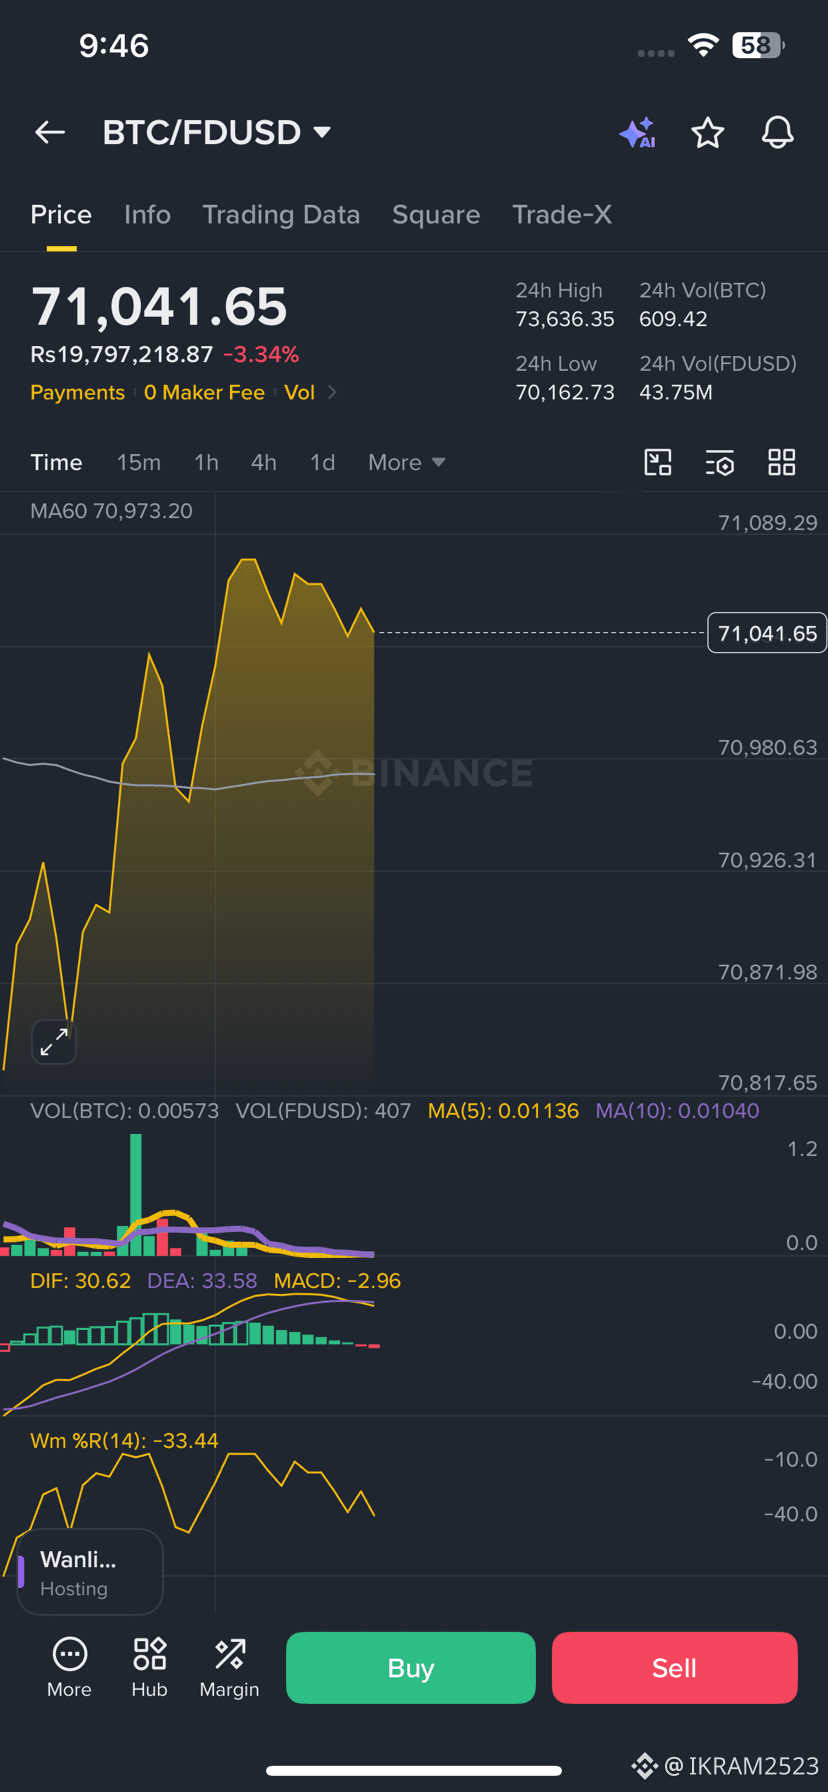
Task: Open the BTC/FDUSD pair selector dropdown
Action: coord(217,132)
